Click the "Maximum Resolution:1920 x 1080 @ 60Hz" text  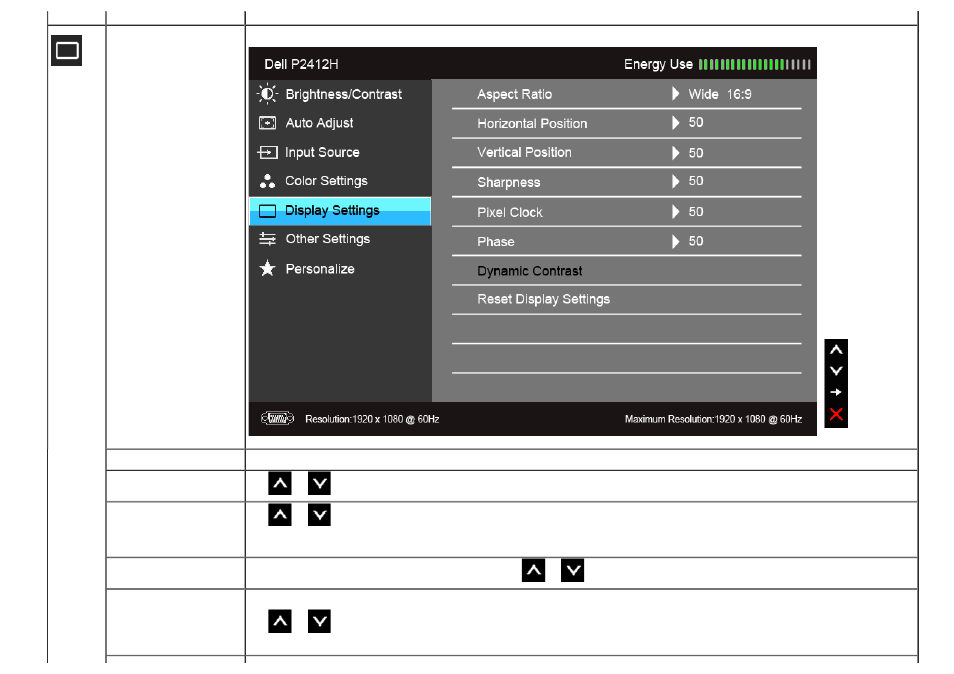point(713,419)
